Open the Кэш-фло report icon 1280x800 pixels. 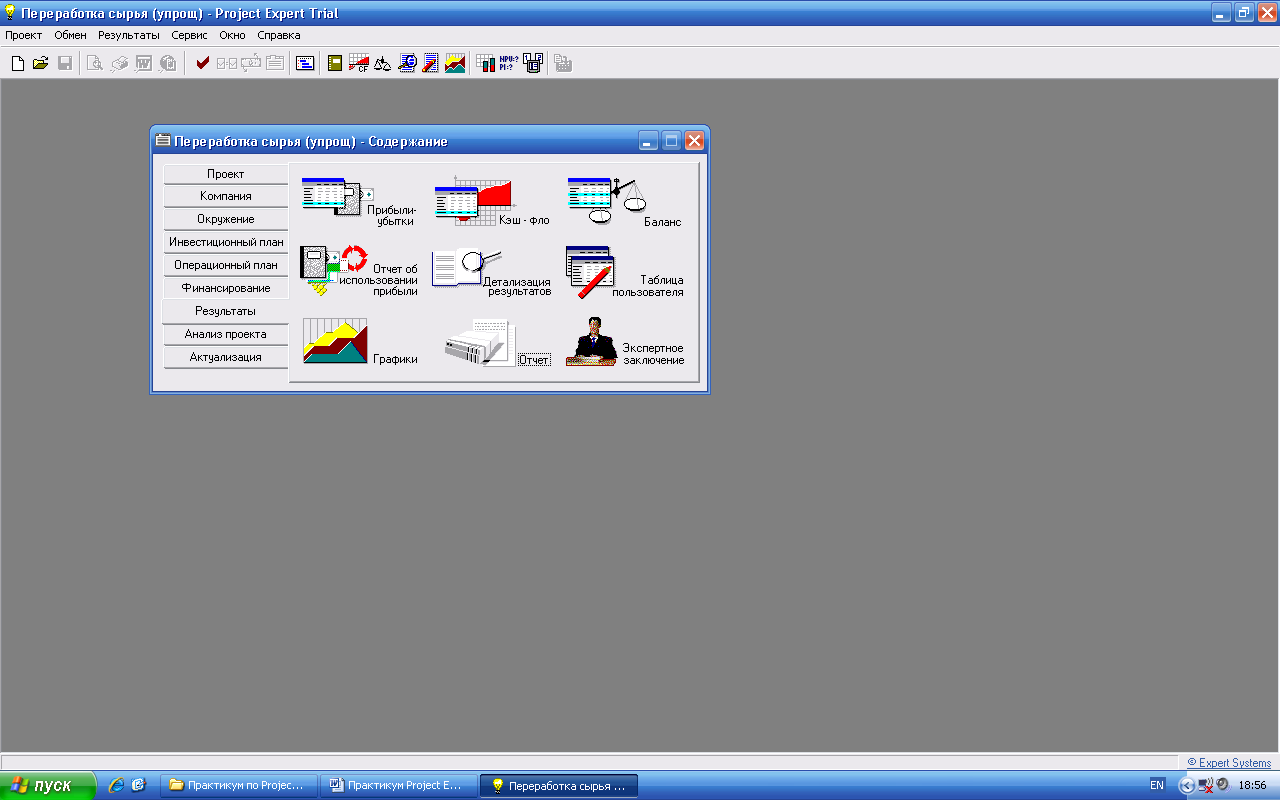[x=491, y=200]
